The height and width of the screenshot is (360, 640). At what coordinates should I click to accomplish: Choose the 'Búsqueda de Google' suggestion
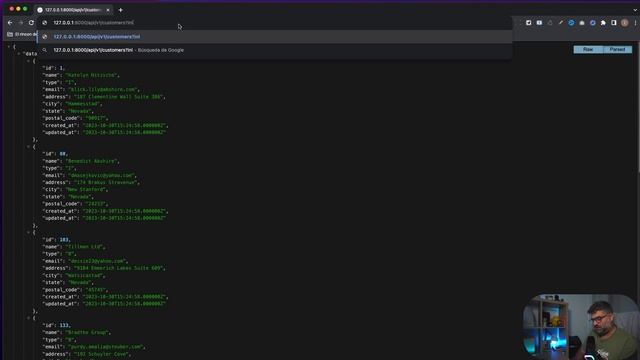(275, 50)
